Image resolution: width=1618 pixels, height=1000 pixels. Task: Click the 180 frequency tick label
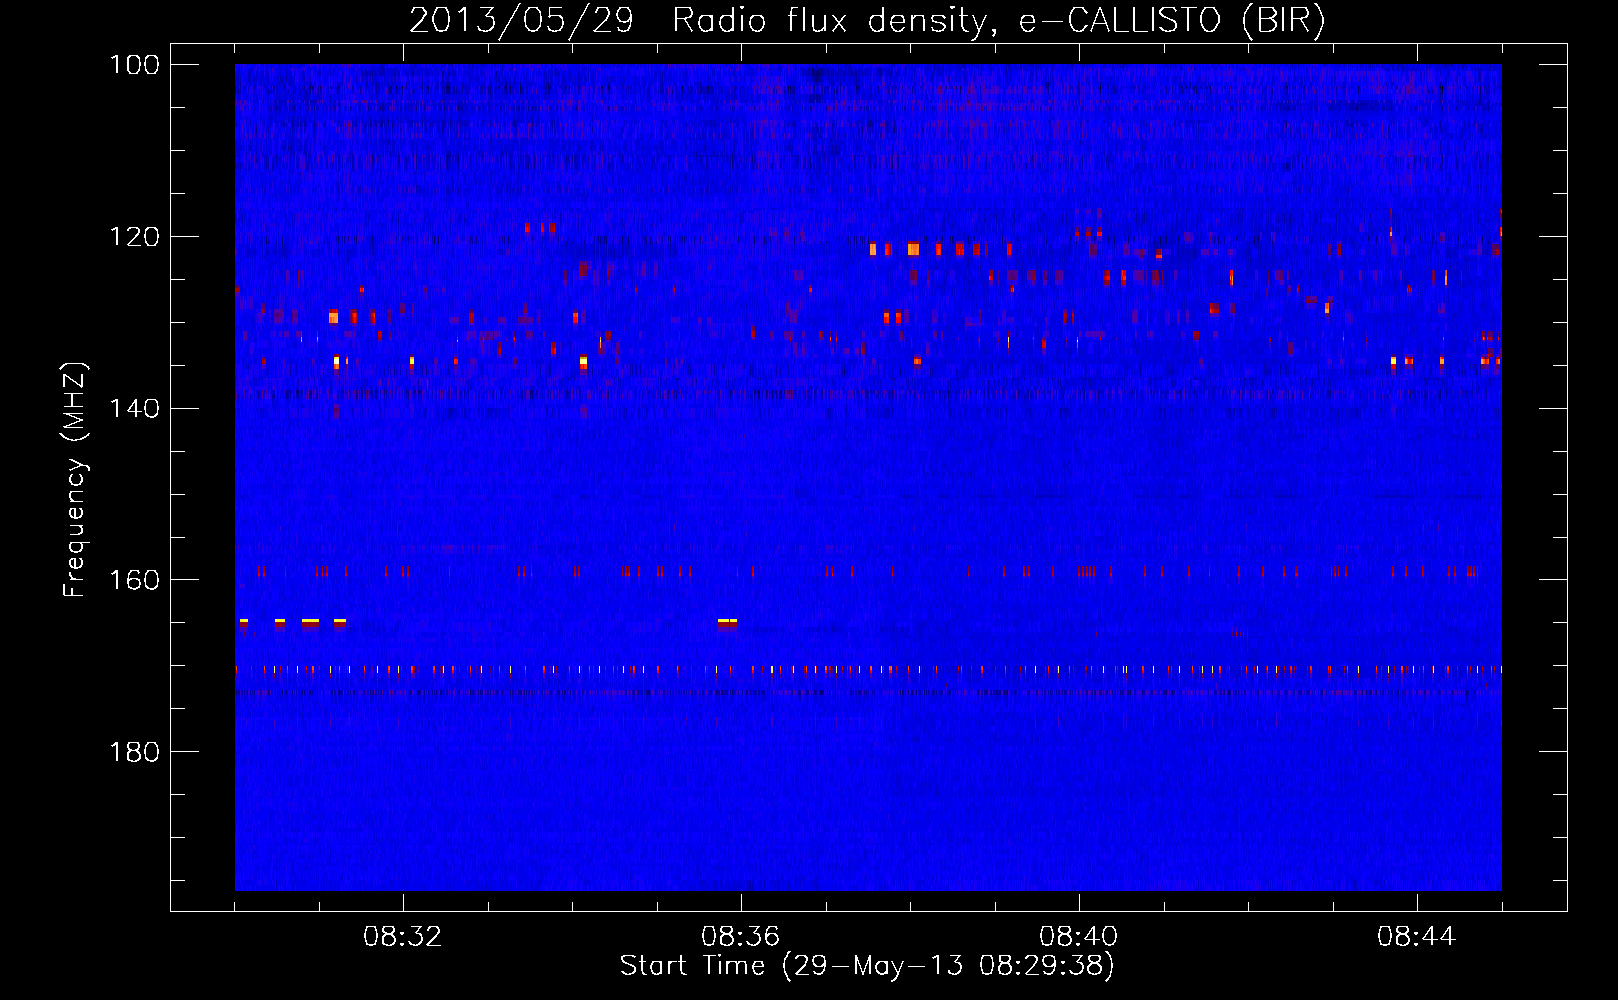pos(136,752)
